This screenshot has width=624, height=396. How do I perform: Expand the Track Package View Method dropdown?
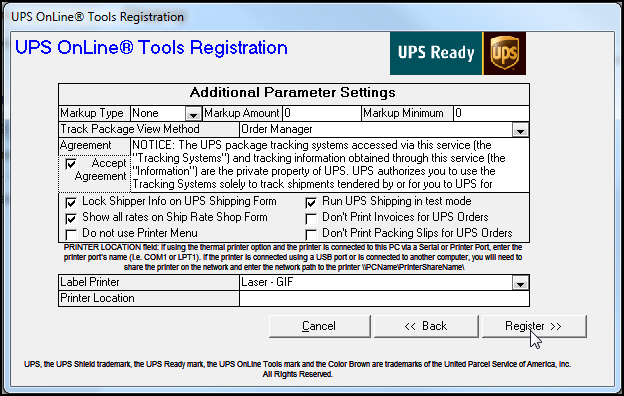(x=520, y=130)
